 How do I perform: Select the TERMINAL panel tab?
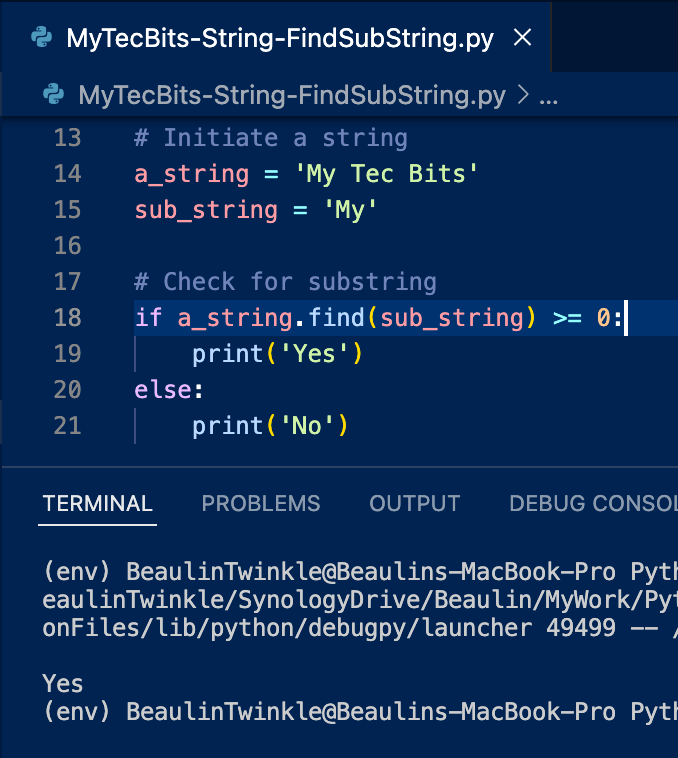[98, 504]
